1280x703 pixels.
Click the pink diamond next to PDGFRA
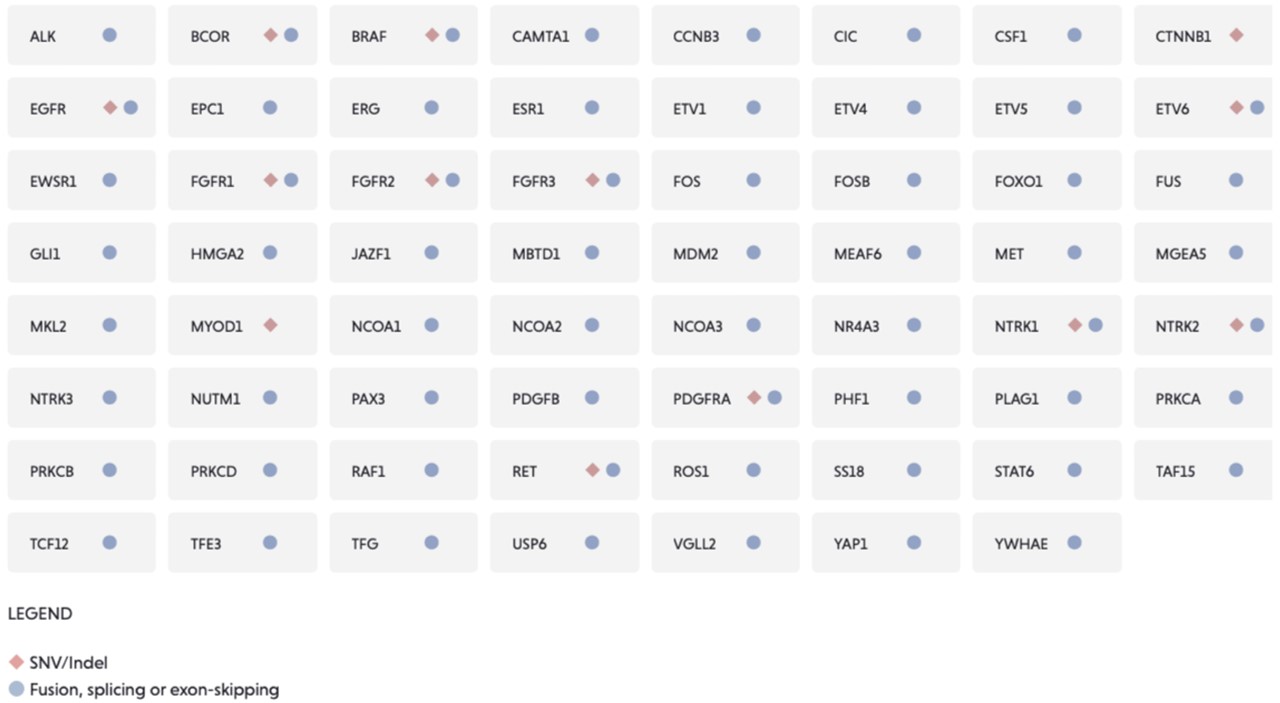click(754, 397)
